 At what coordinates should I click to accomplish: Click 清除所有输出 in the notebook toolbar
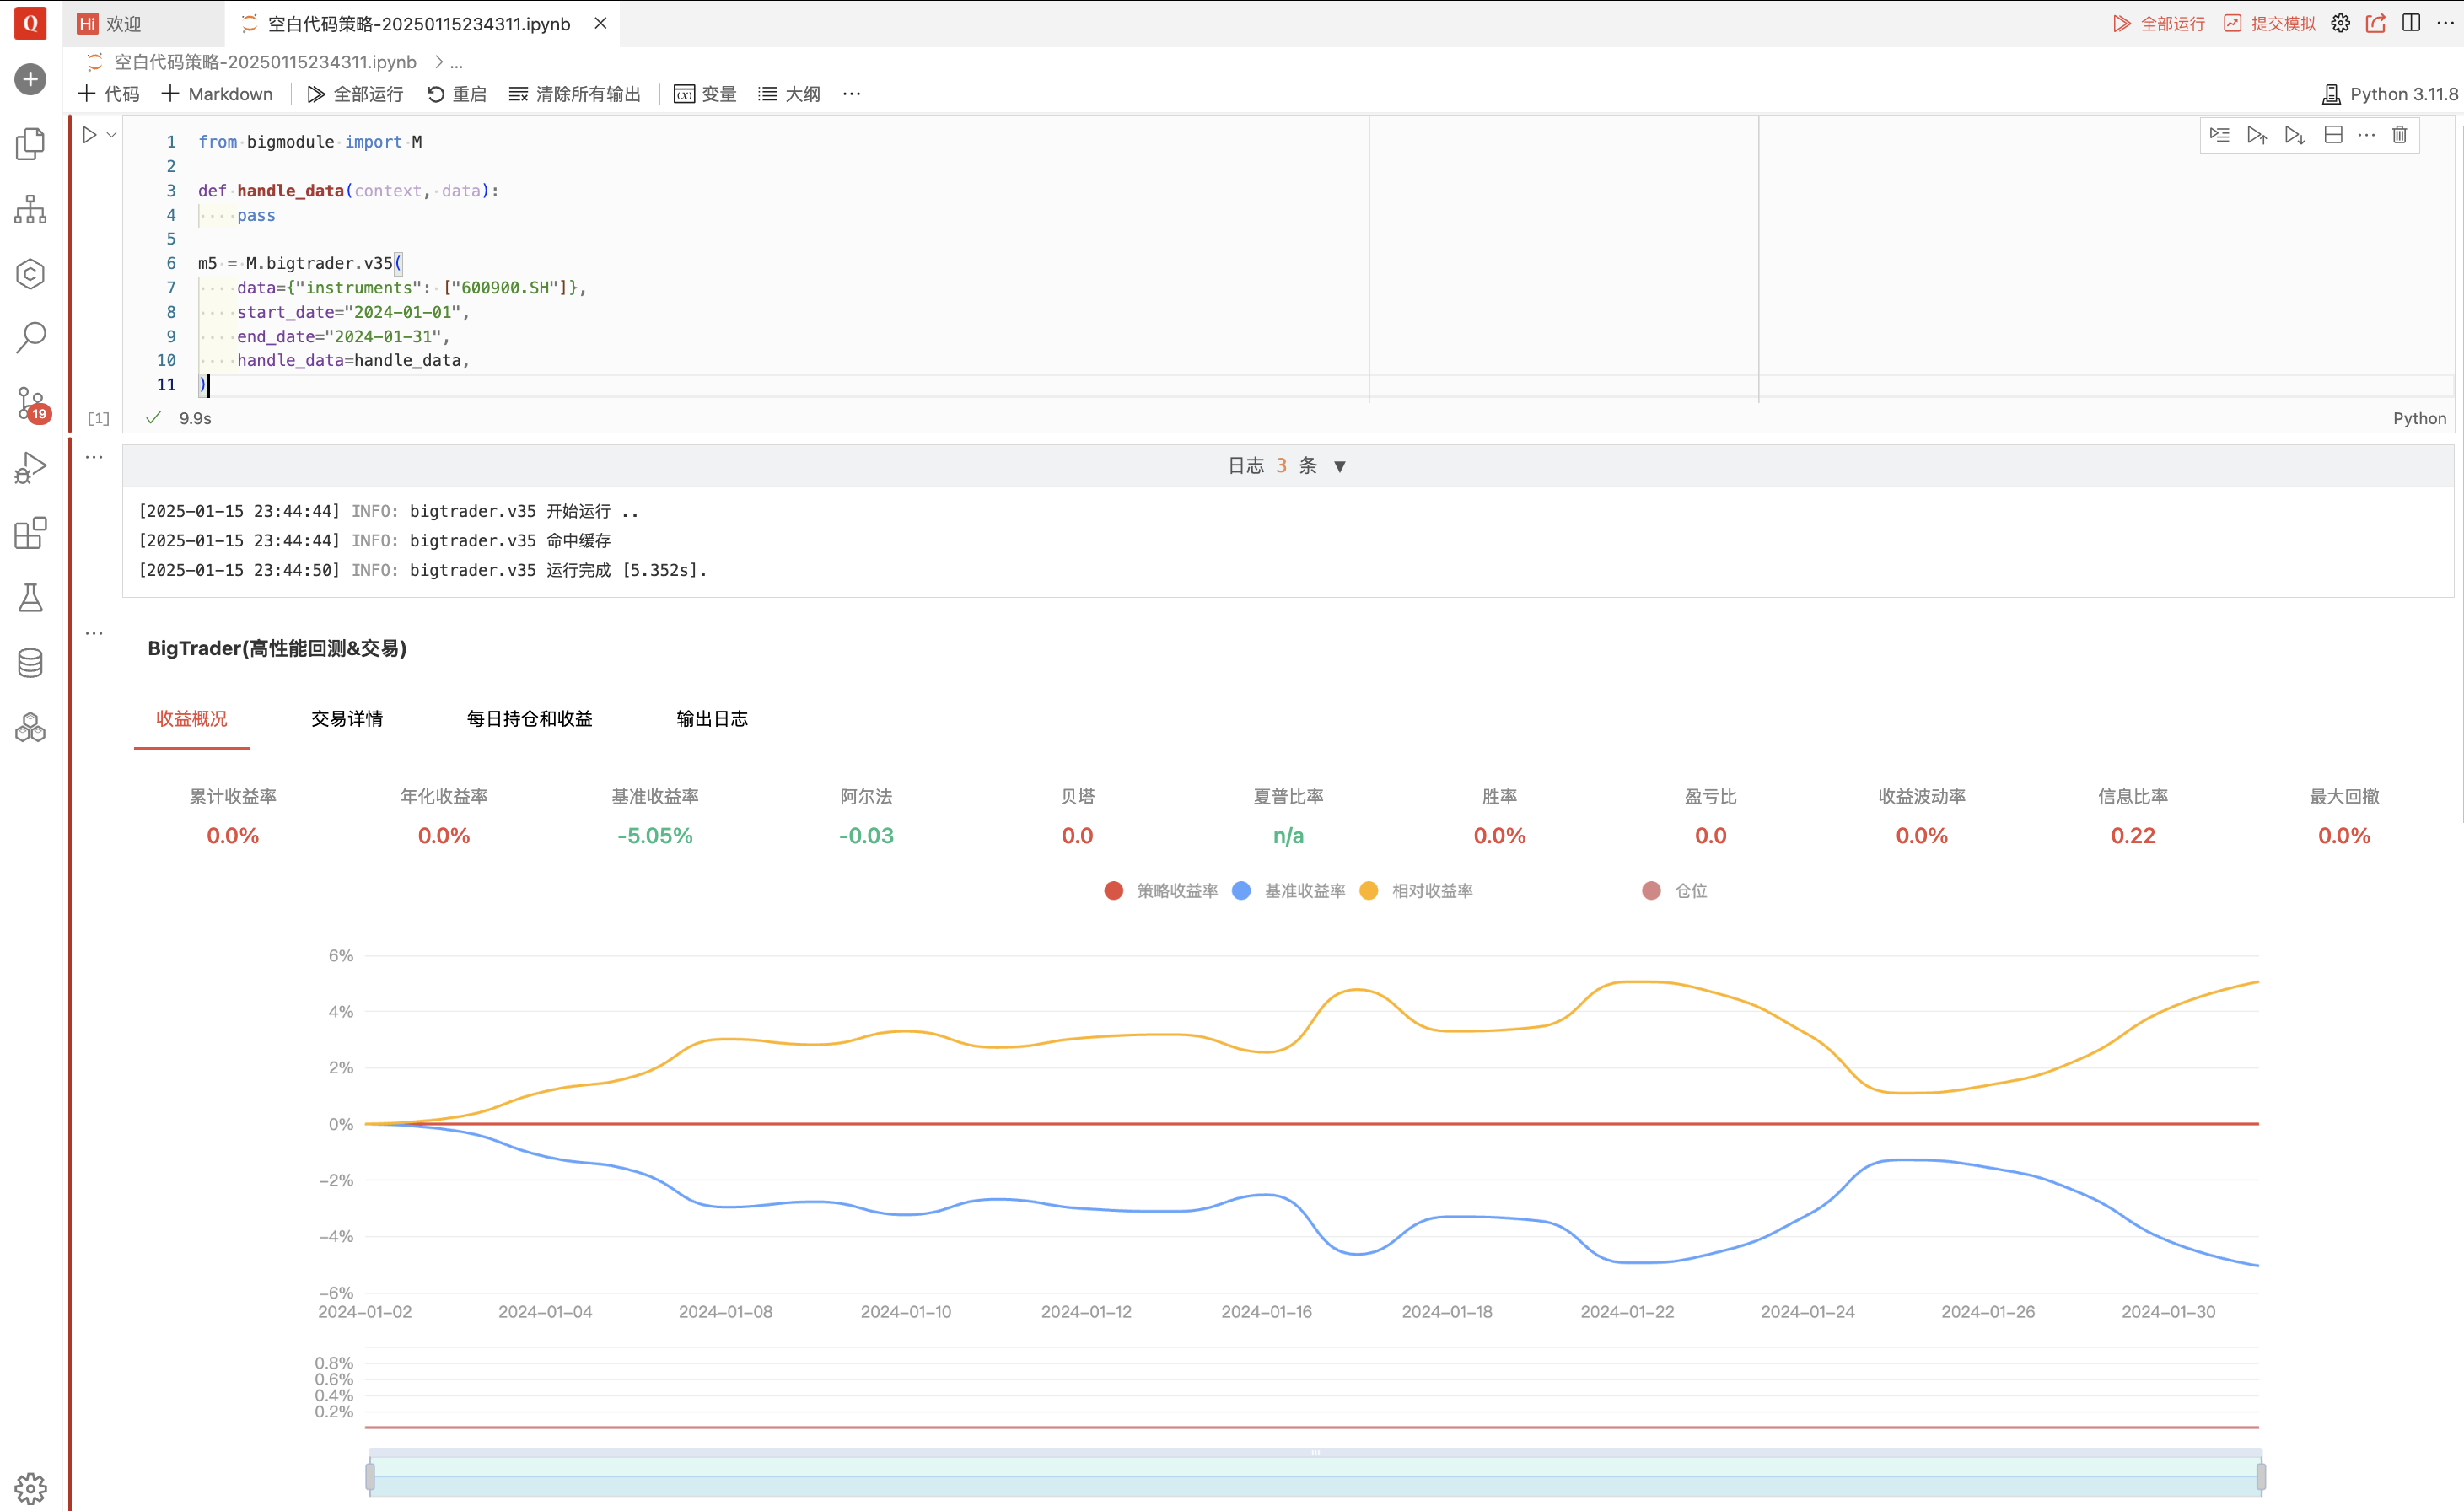click(x=575, y=94)
